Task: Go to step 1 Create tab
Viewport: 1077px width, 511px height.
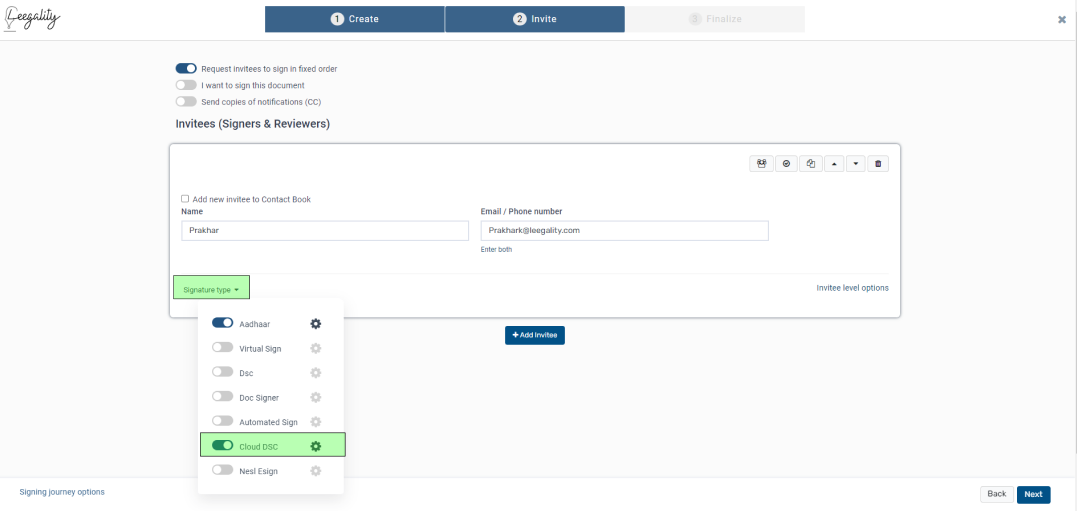Action: click(x=354, y=19)
